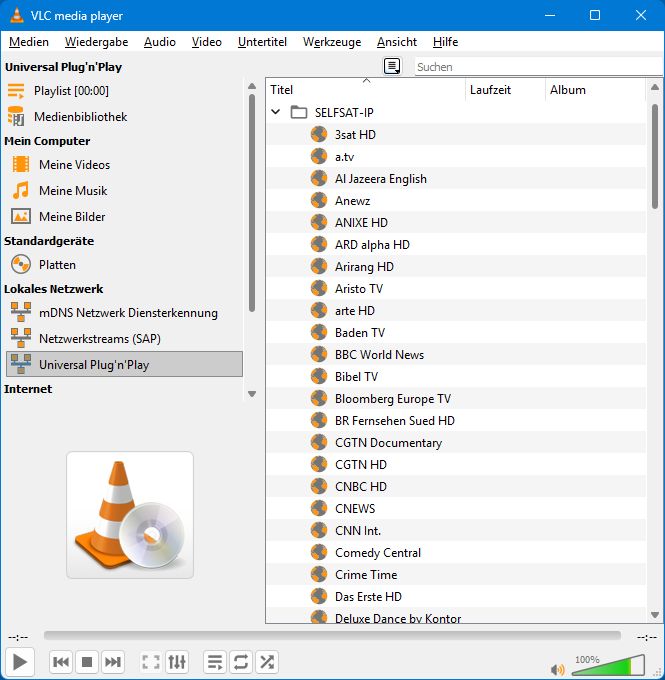Toggle shuffle random playback
Screen dimensions: 665x680
[267, 662]
